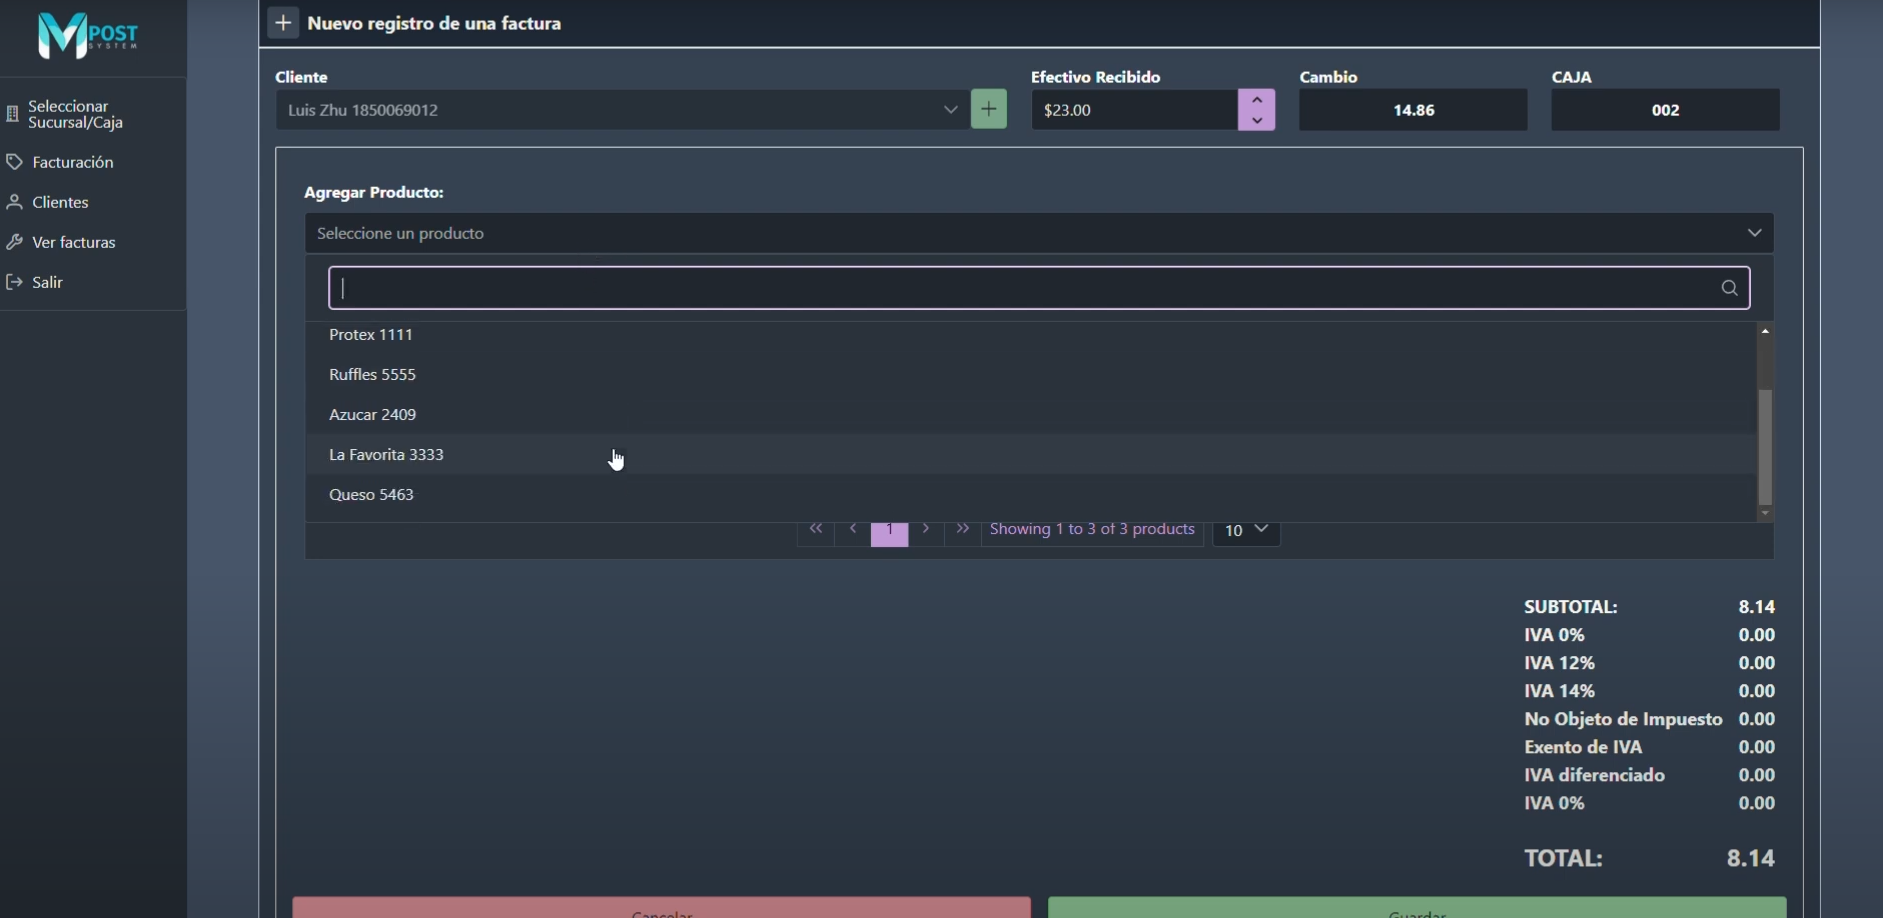This screenshot has width=1883, height=918.
Task: Click the M Post System logo
Action: [x=88, y=36]
